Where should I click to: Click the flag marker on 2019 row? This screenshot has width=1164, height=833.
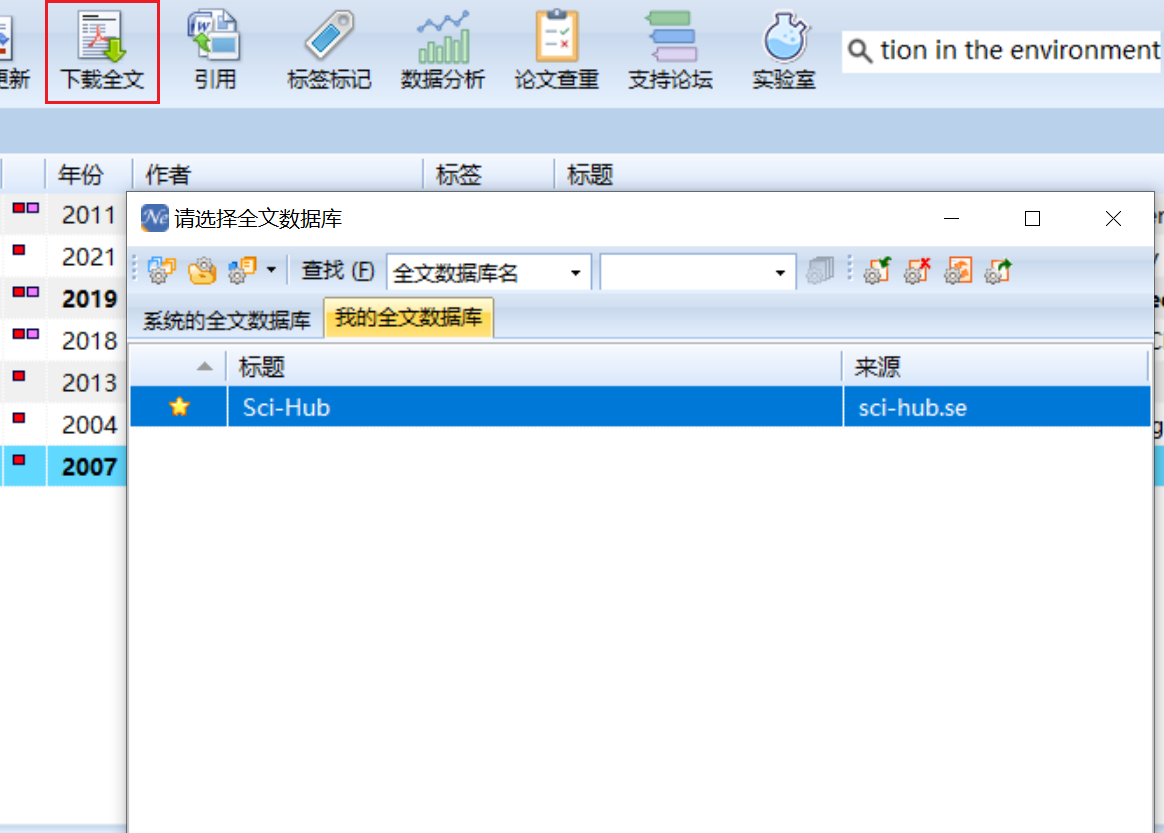coord(25,292)
